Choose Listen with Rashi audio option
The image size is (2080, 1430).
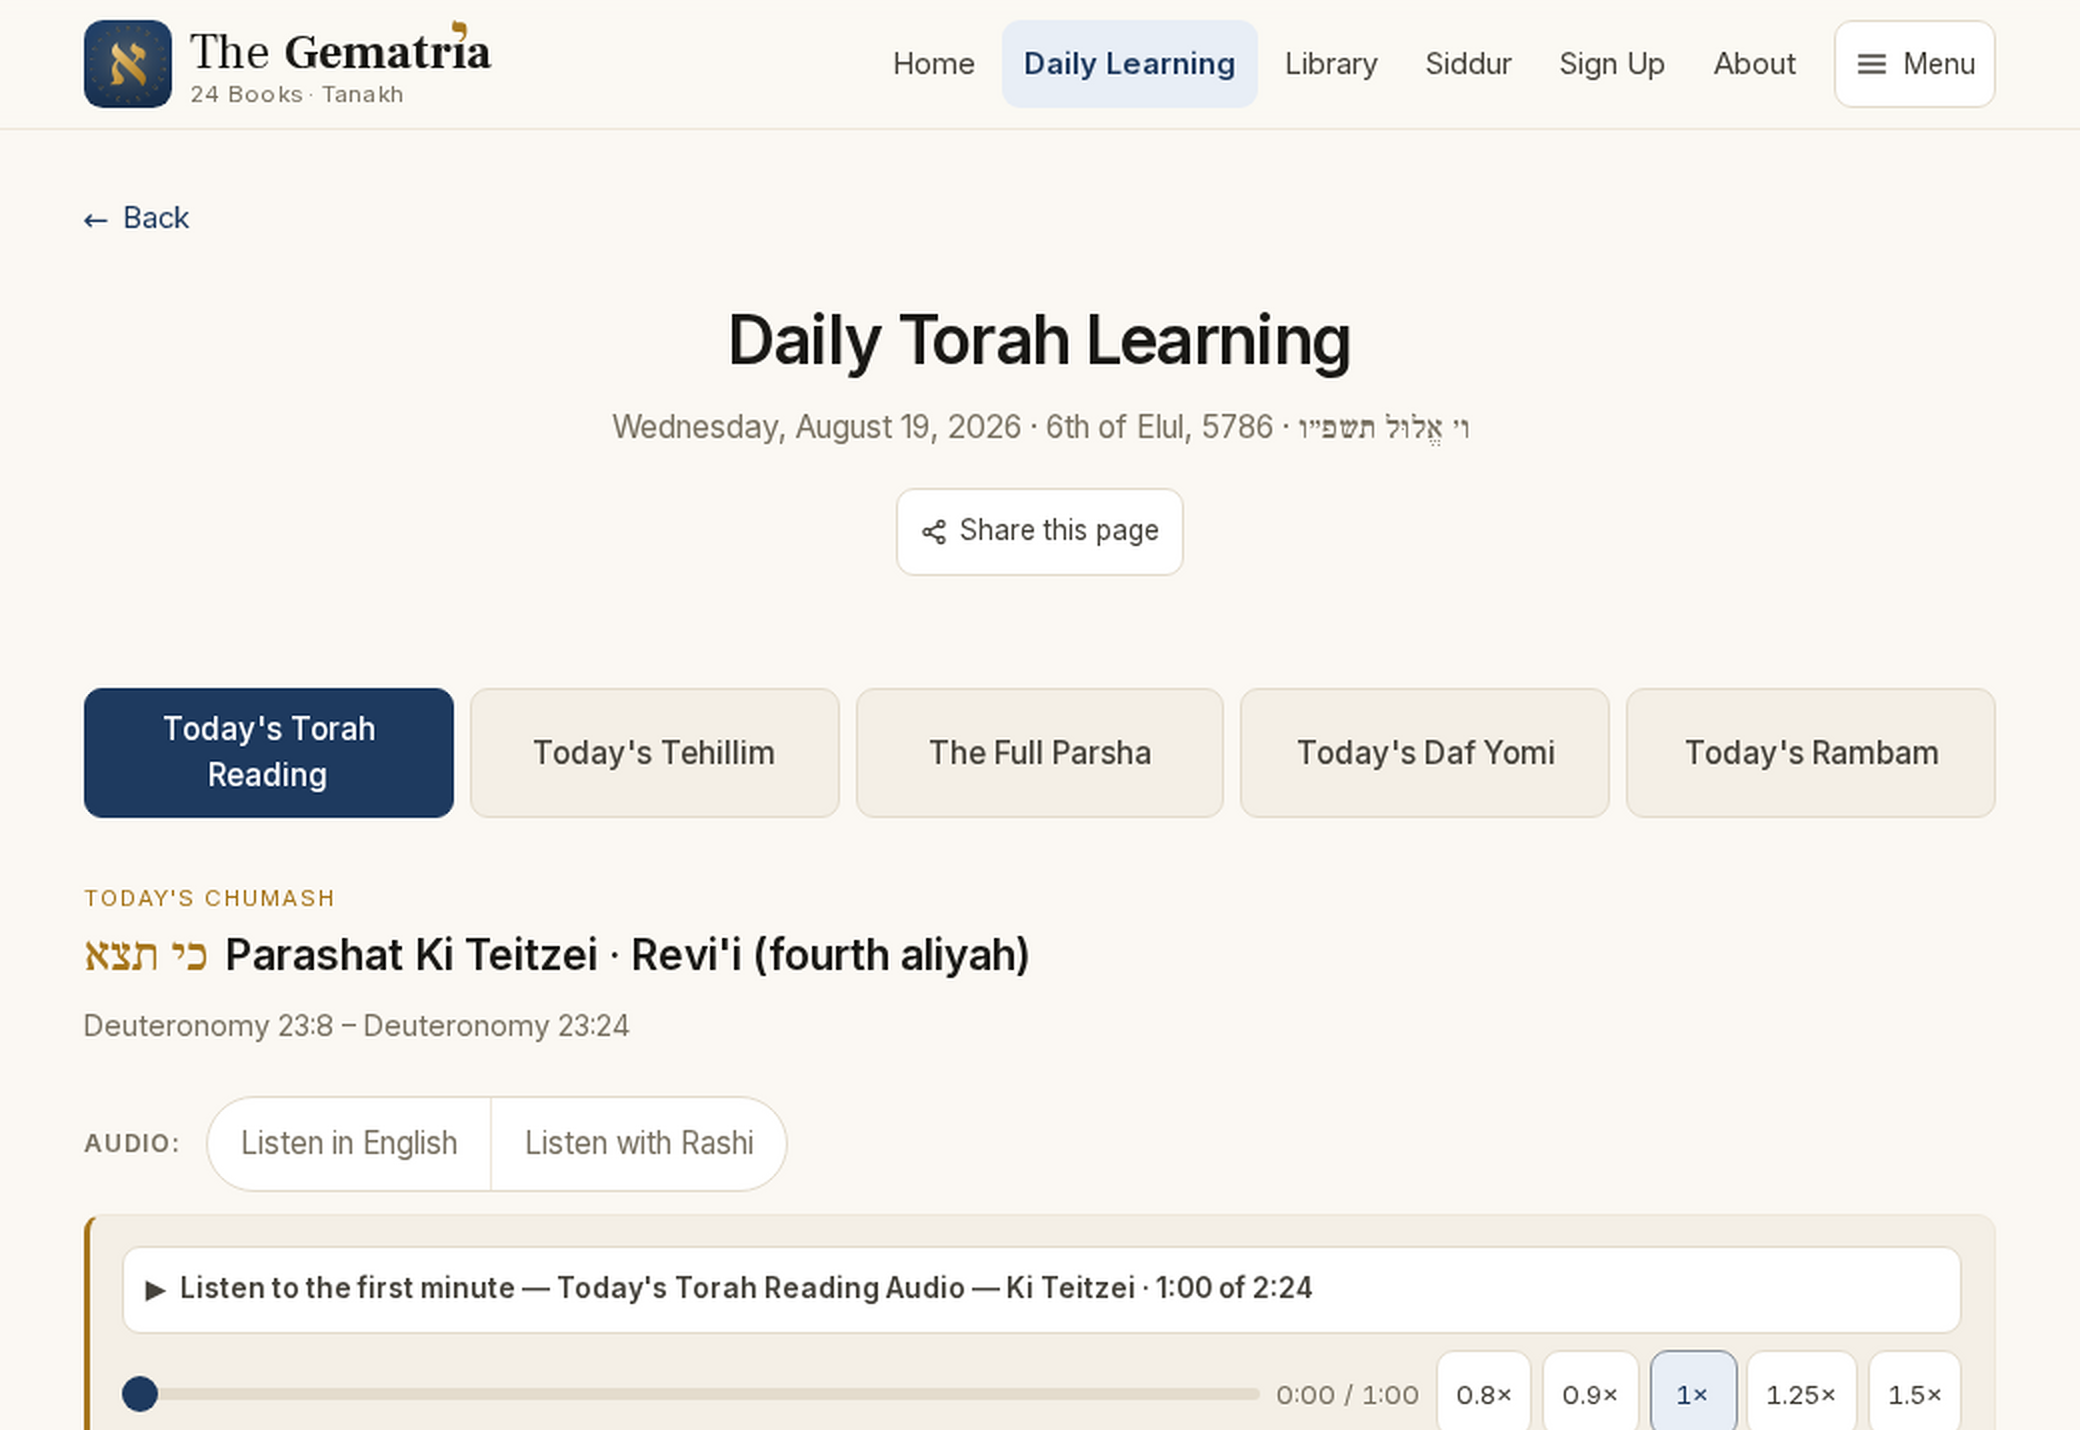pos(639,1143)
